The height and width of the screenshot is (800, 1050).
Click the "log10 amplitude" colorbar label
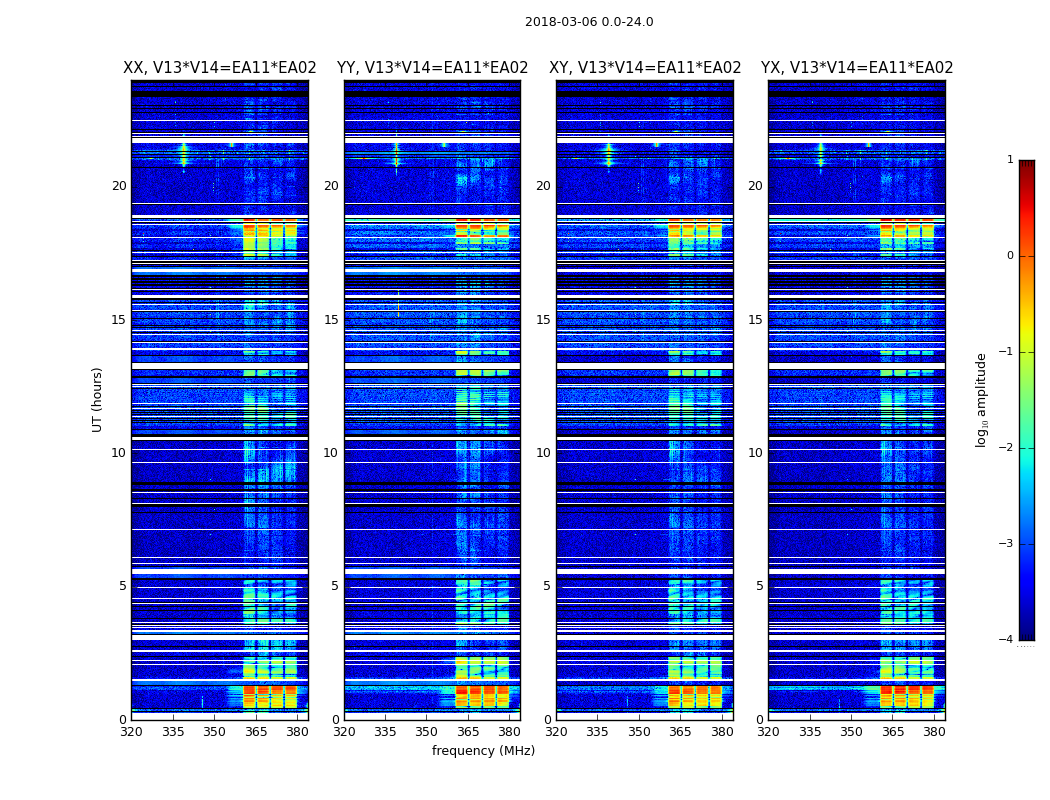[x=982, y=399]
